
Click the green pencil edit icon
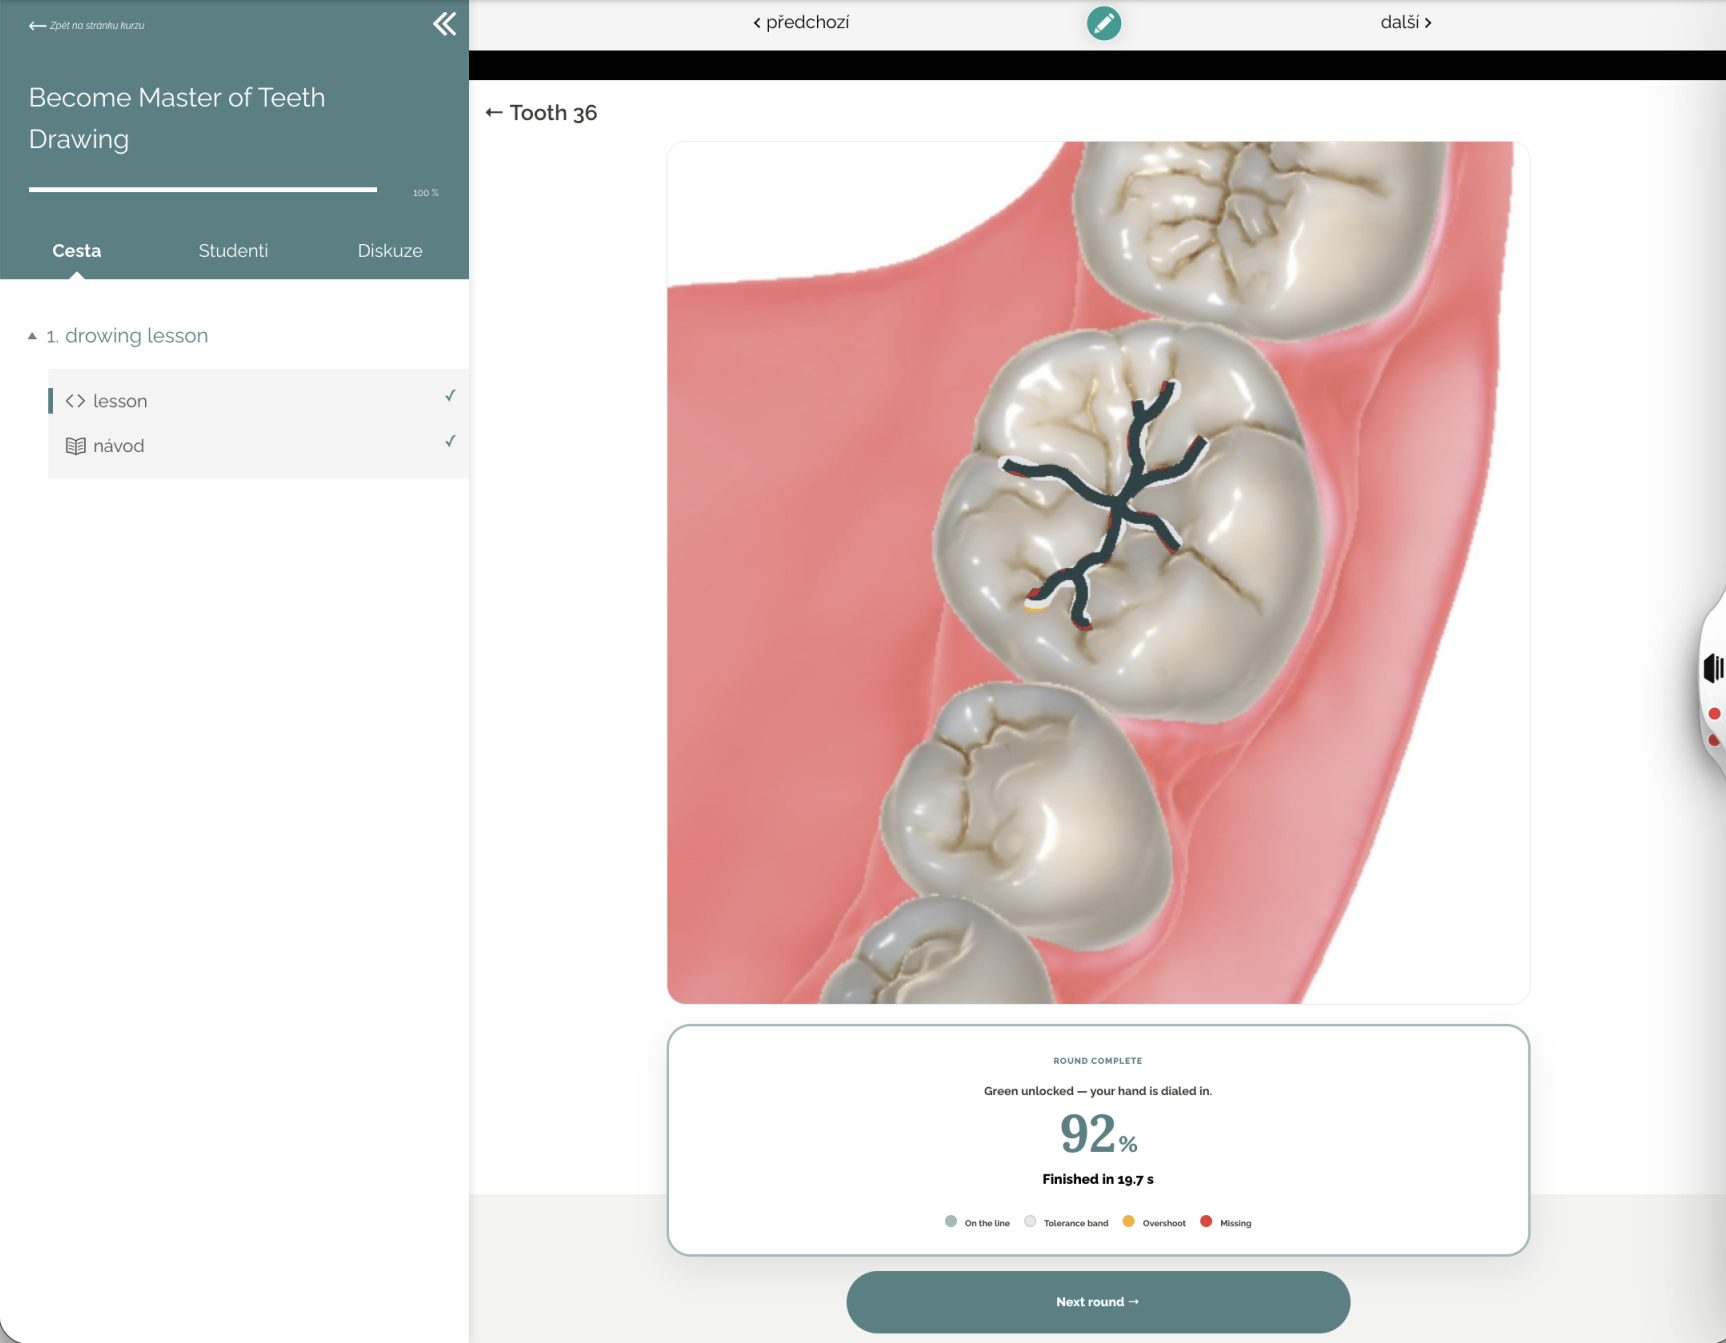pyautogui.click(x=1104, y=23)
